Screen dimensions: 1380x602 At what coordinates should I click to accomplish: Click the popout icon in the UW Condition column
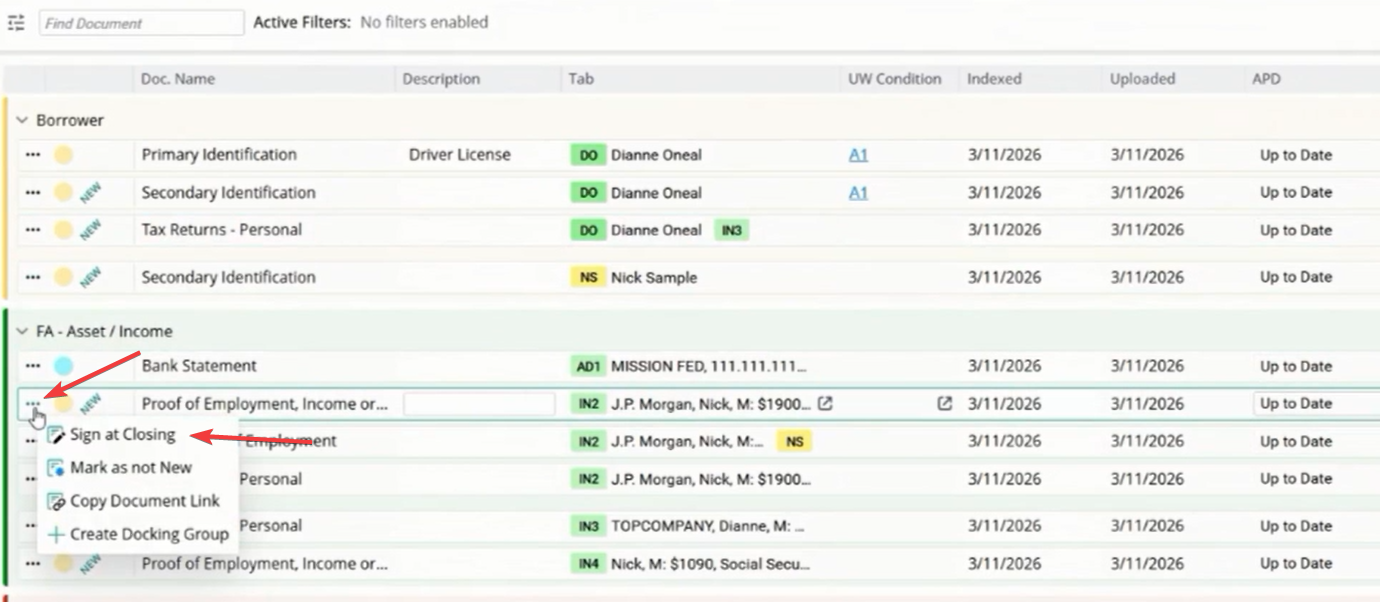point(944,404)
